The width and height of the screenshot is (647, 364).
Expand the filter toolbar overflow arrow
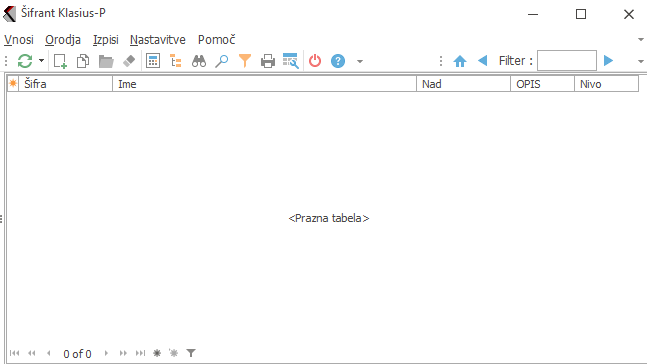point(641,61)
